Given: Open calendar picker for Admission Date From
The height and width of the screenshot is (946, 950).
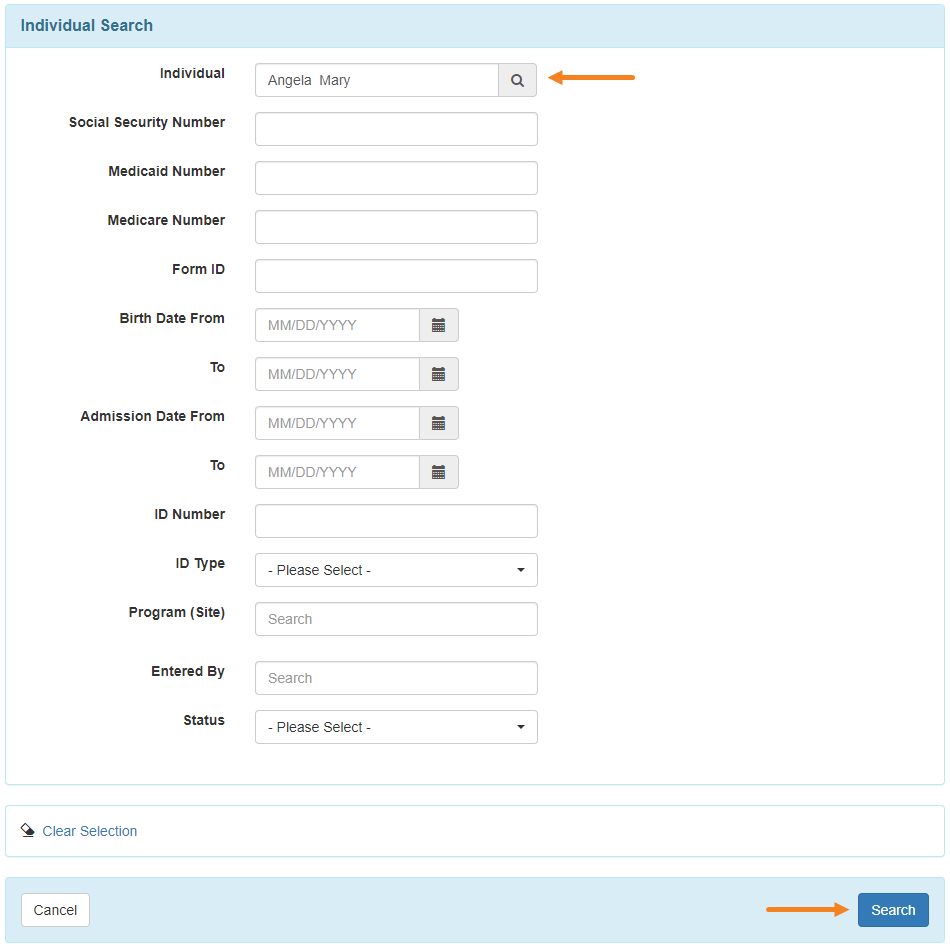Looking at the screenshot, I should point(438,423).
